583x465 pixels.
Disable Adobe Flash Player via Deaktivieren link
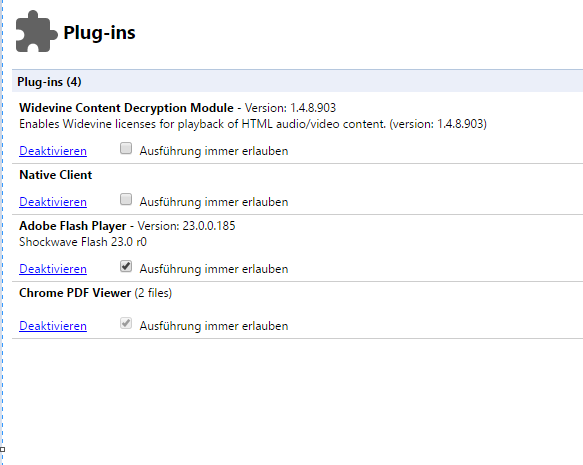(x=53, y=269)
